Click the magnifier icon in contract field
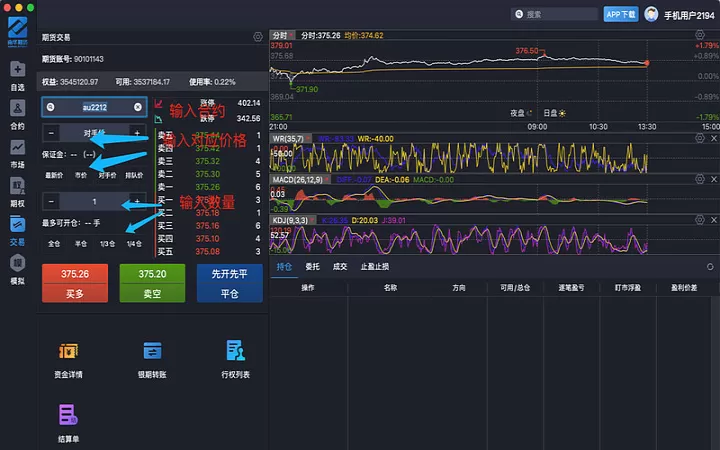The width and height of the screenshot is (720, 450). click(51, 107)
